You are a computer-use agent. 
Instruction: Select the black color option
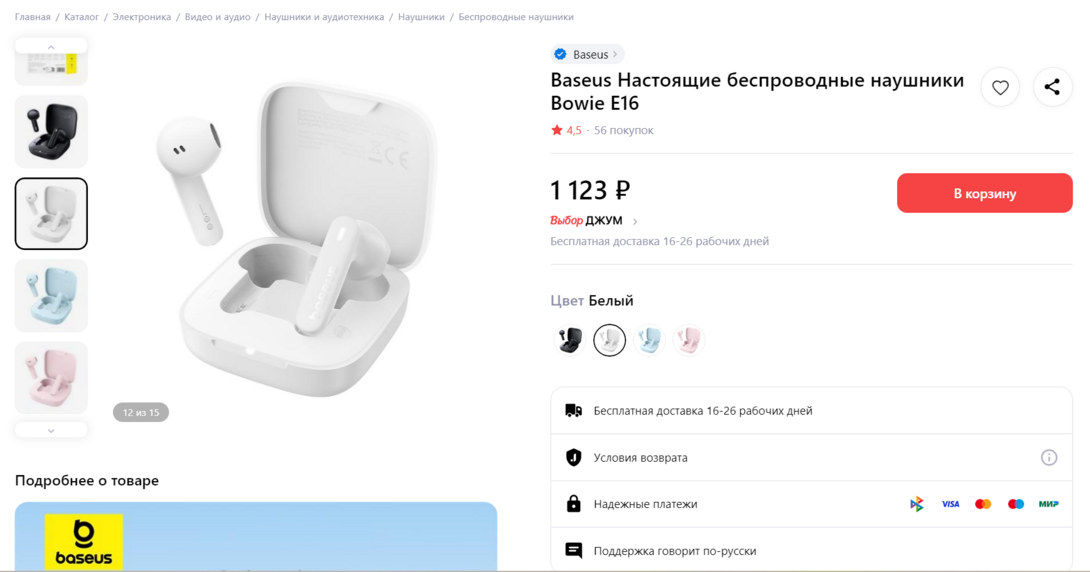pyautogui.click(x=570, y=340)
